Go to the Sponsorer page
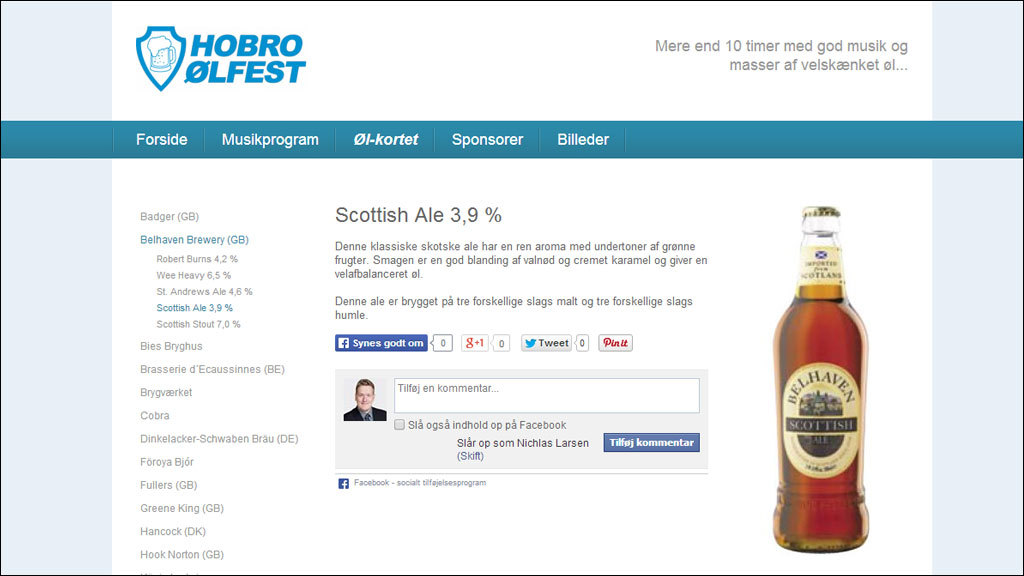The width and height of the screenshot is (1024, 576). [x=487, y=140]
